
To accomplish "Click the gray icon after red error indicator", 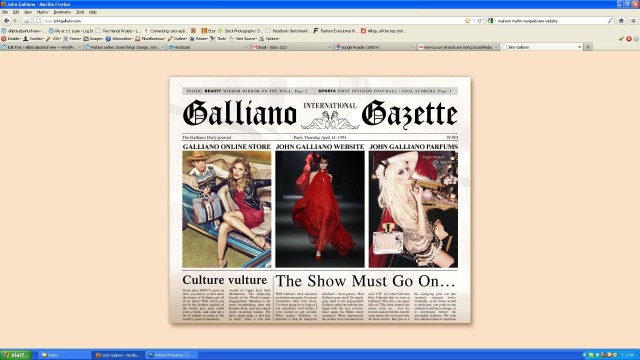I will [x=636, y=39].
